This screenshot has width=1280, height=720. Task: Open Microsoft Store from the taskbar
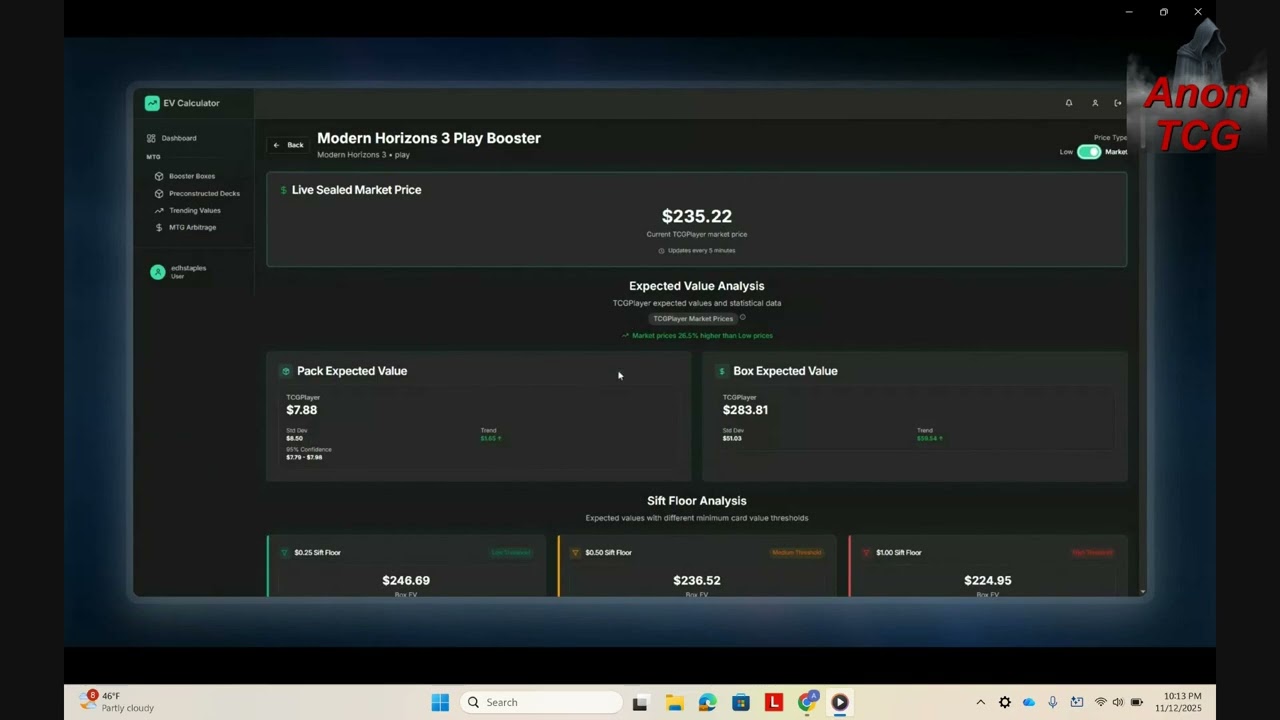pos(741,702)
